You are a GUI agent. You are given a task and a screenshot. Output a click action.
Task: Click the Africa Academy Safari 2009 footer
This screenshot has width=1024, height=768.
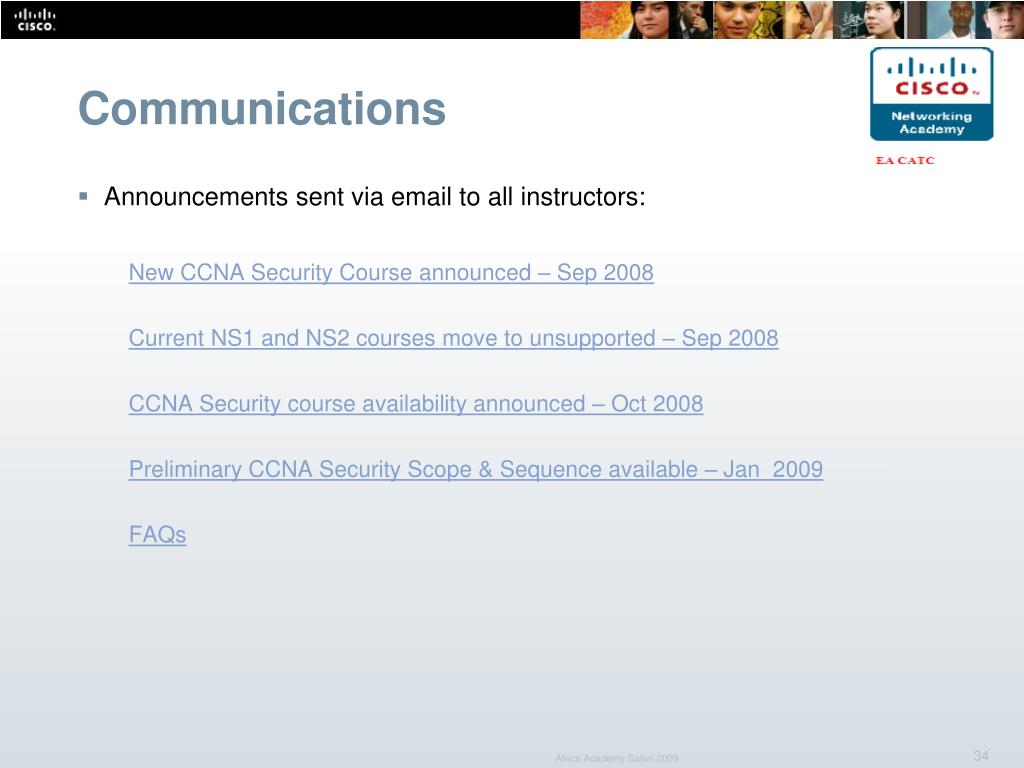pyautogui.click(x=616, y=758)
